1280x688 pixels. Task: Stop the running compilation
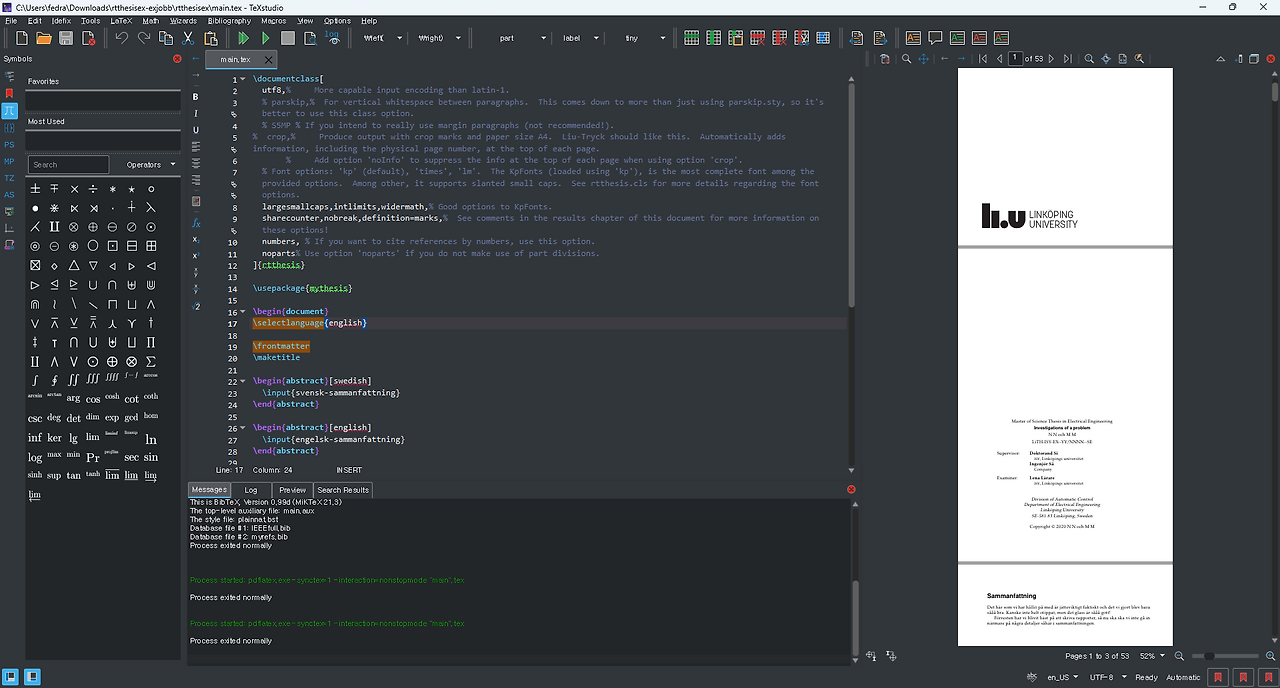coord(287,38)
